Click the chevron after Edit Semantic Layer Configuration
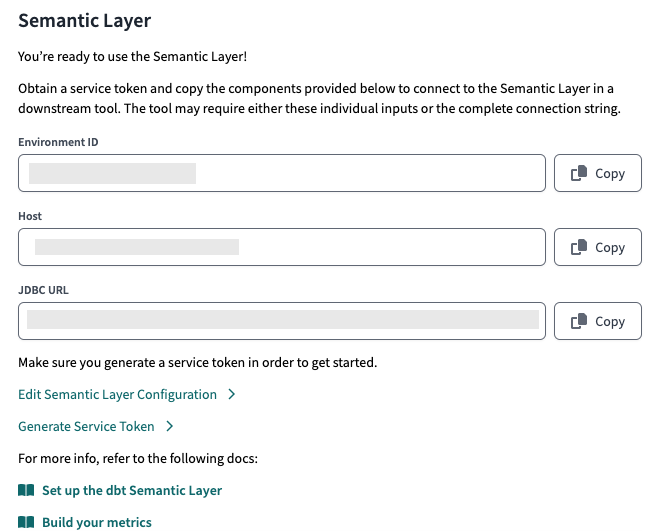 [232, 395]
